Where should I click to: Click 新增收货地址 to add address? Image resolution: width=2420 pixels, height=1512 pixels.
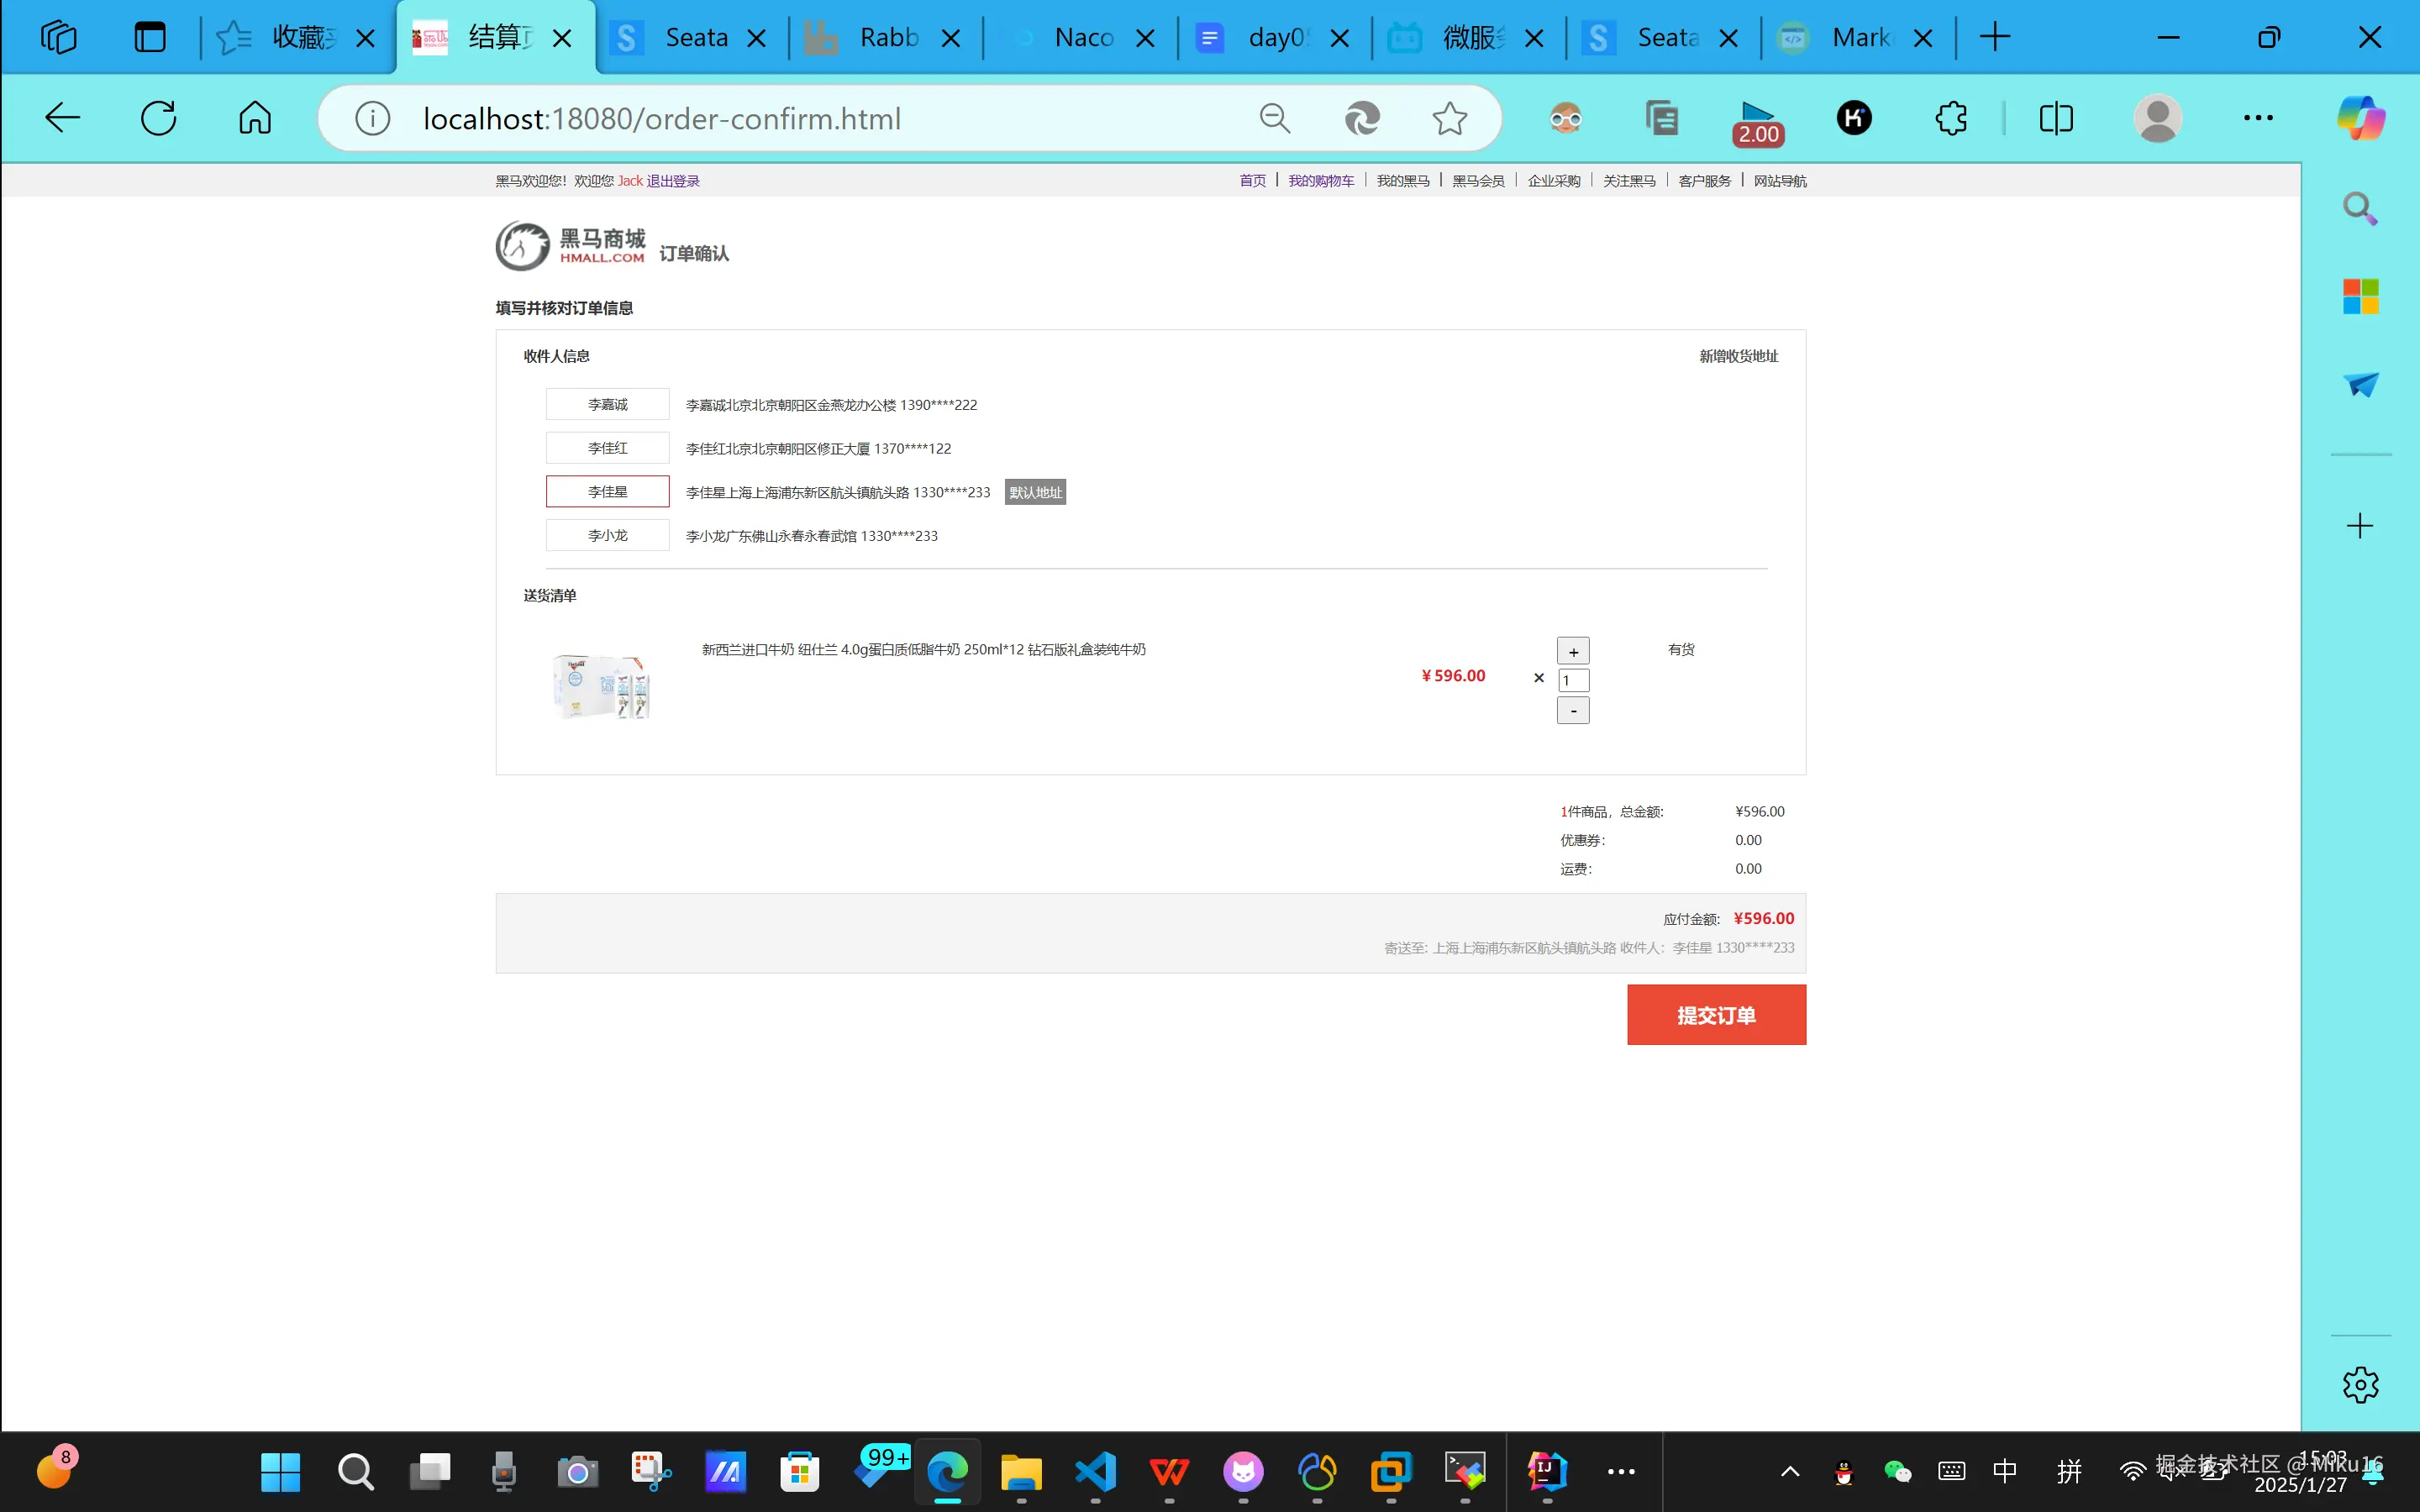coord(1738,356)
